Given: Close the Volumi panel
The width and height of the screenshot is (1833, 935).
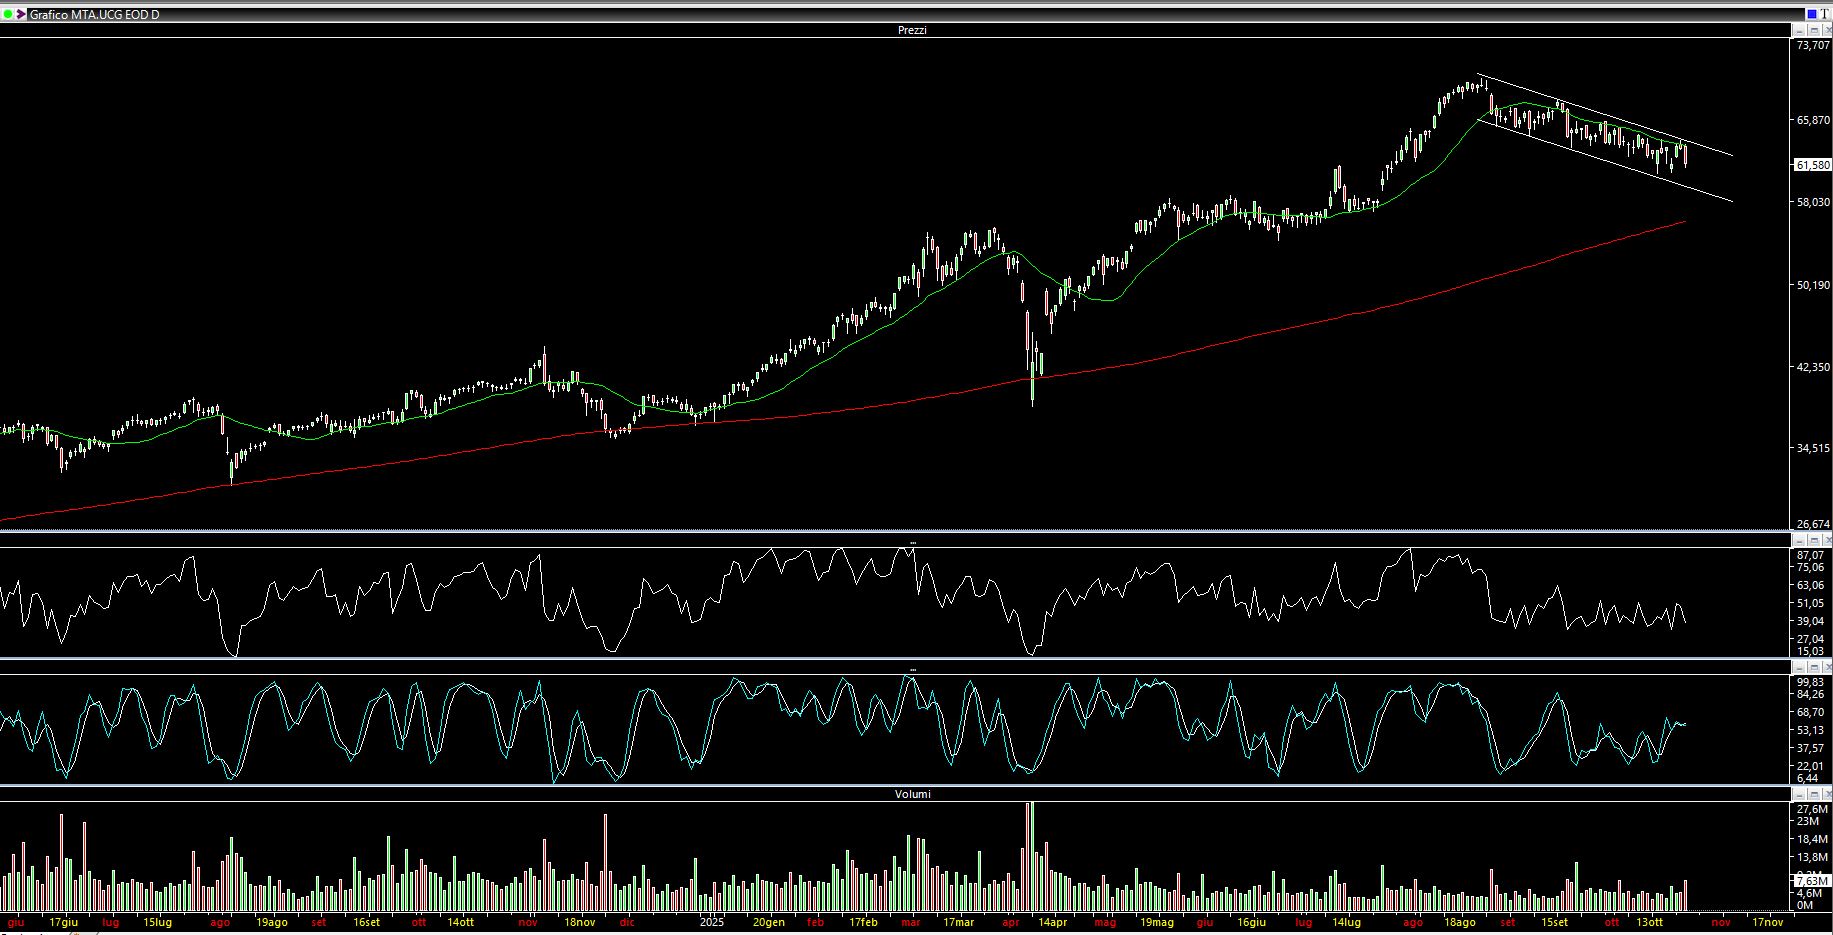Looking at the screenshot, I should 1826,794.
